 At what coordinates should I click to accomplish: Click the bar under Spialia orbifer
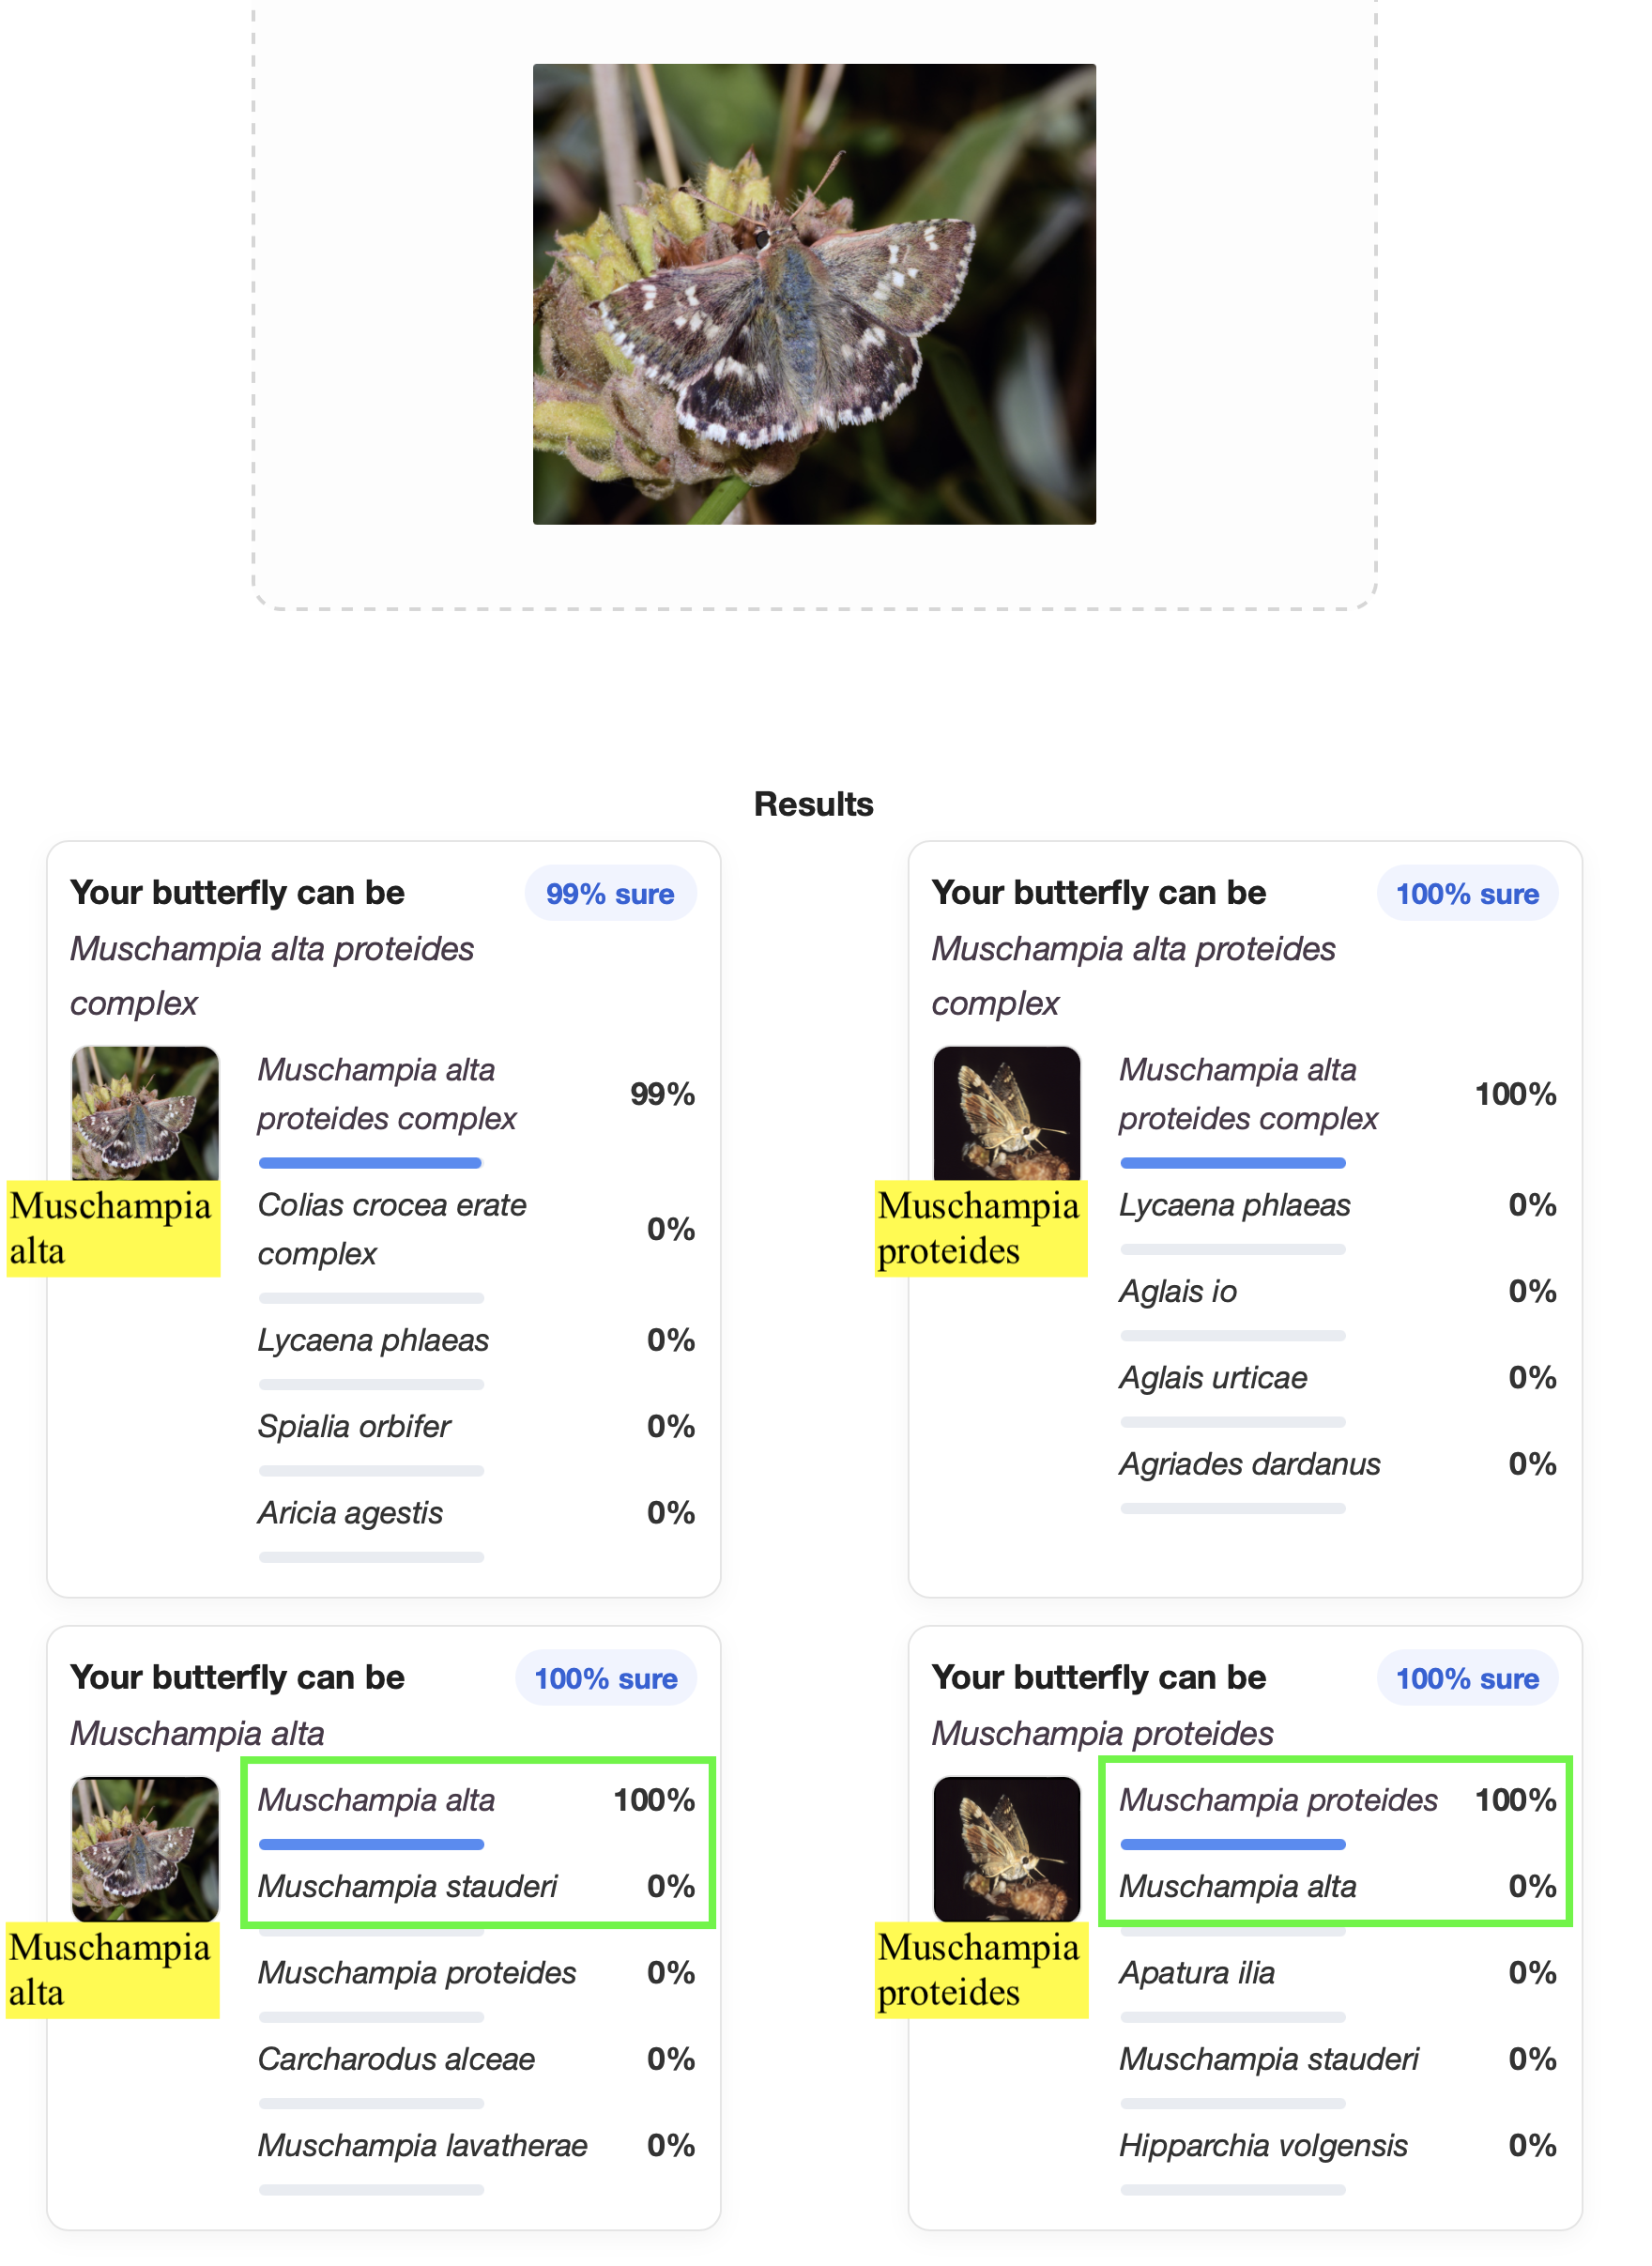click(371, 1471)
